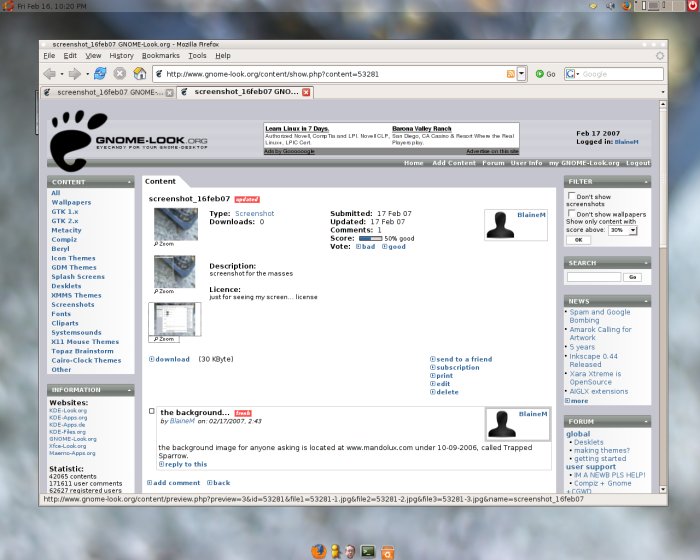This screenshot has height=560, width=700.
Task: Open Icon Themes category link
Action: point(73,258)
